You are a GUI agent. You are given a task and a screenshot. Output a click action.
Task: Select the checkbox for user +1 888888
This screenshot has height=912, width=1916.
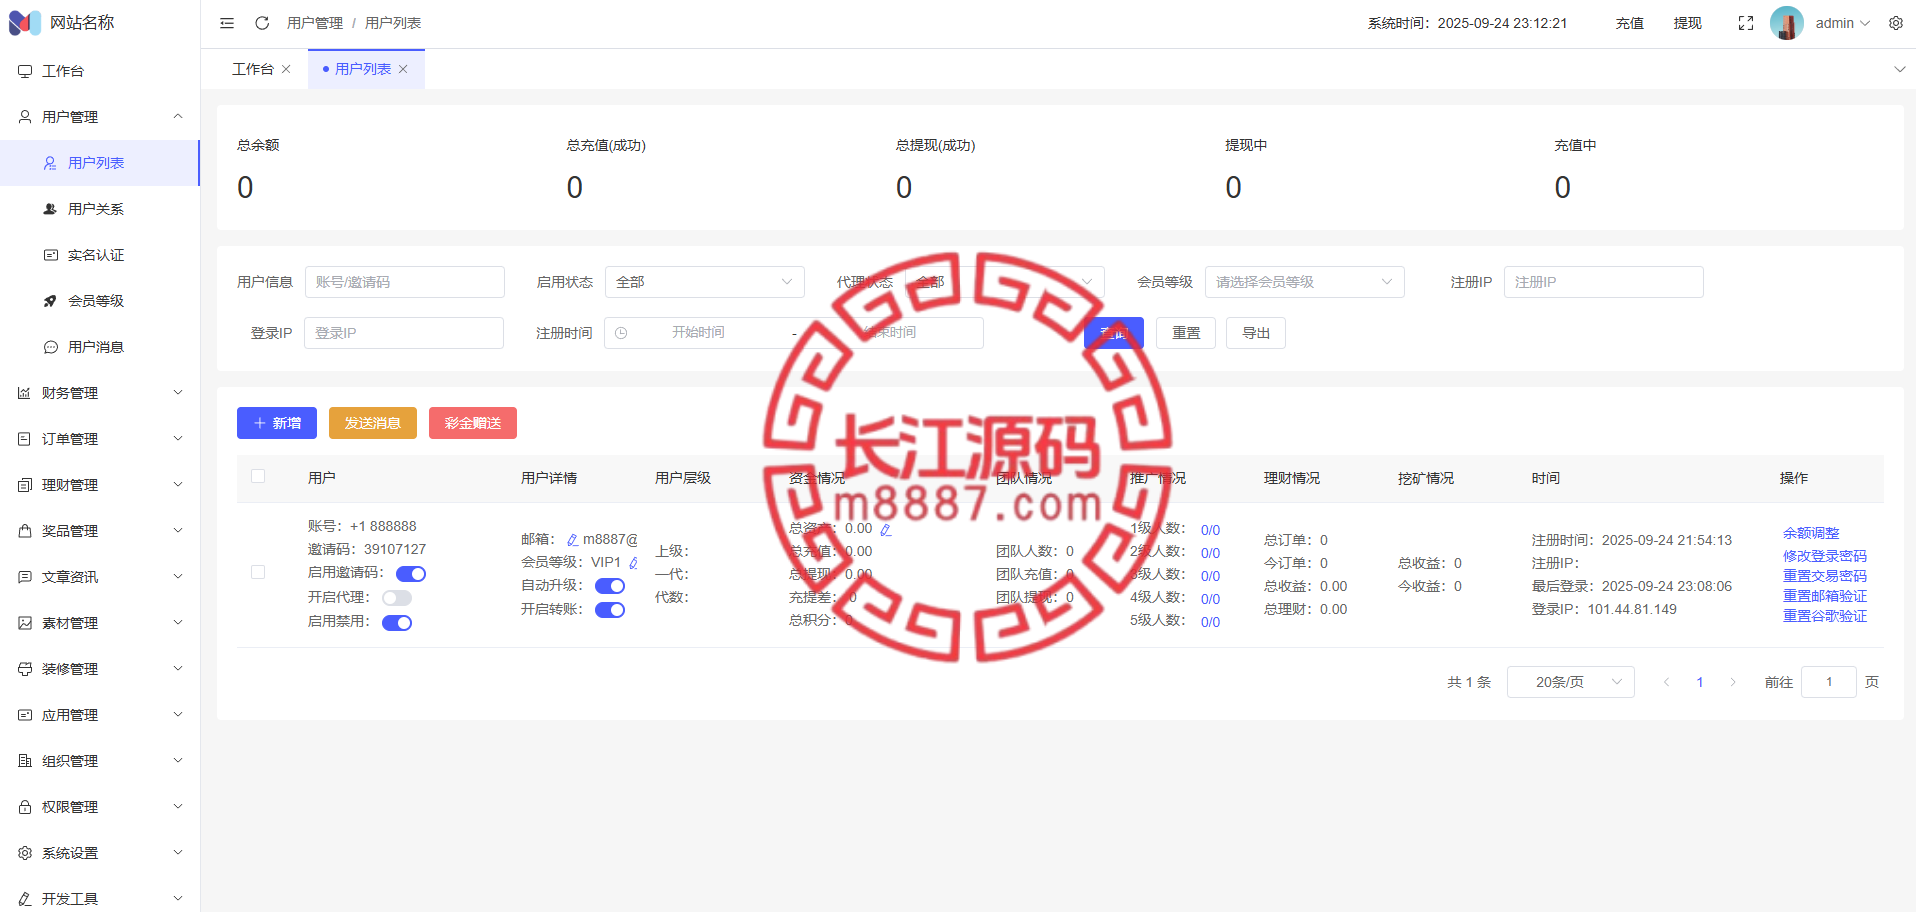click(x=258, y=572)
